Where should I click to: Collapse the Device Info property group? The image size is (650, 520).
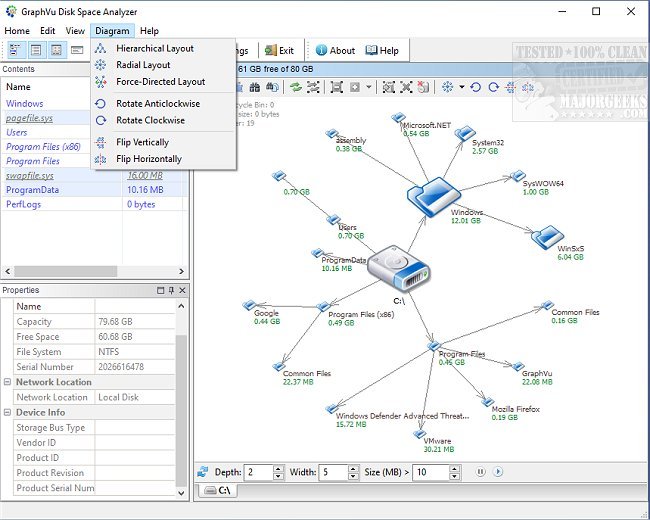click(7, 412)
